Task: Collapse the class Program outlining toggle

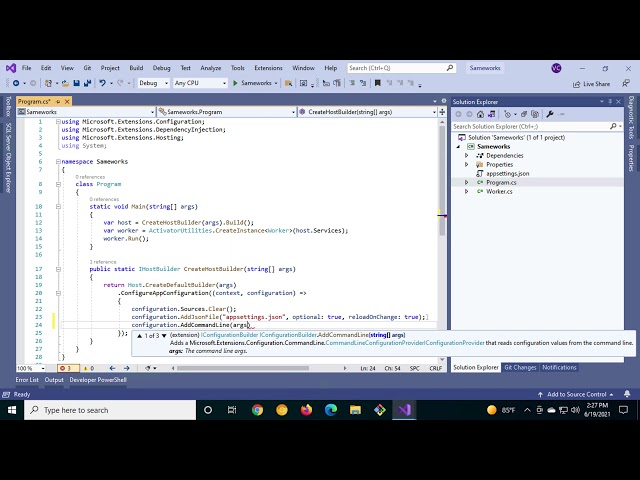Action: (58, 184)
